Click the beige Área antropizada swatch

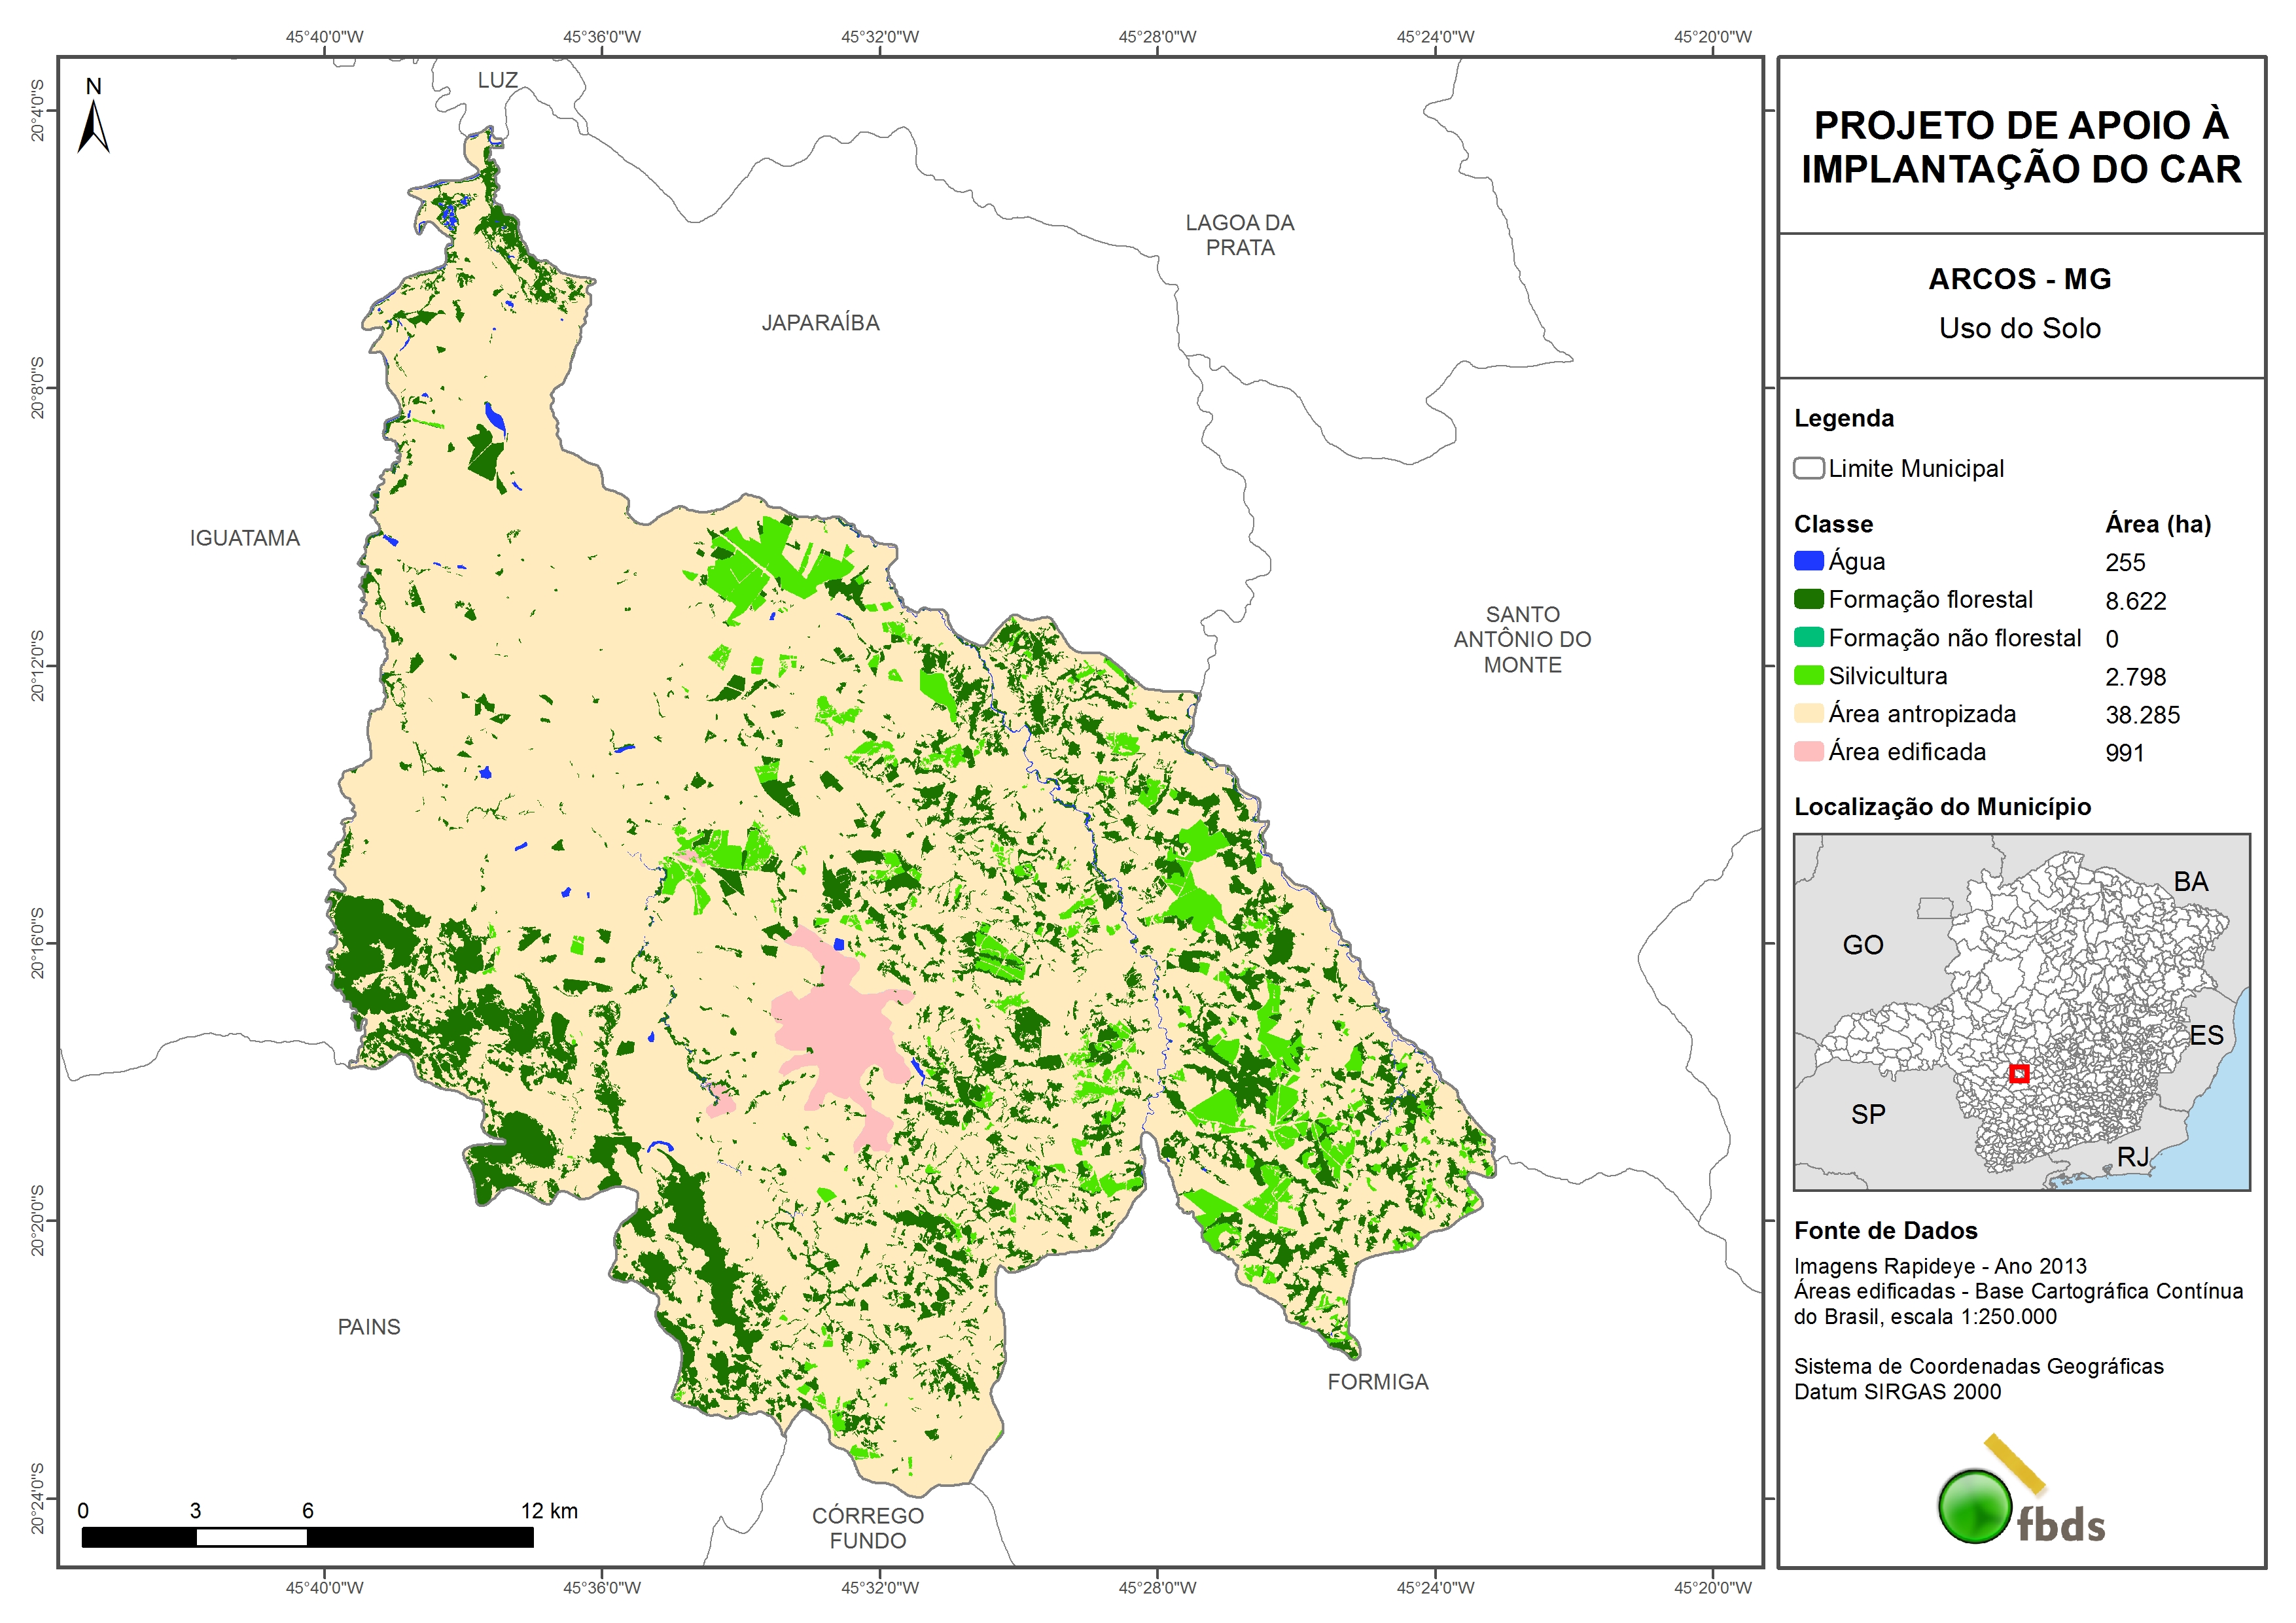click(x=1808, y=713)
